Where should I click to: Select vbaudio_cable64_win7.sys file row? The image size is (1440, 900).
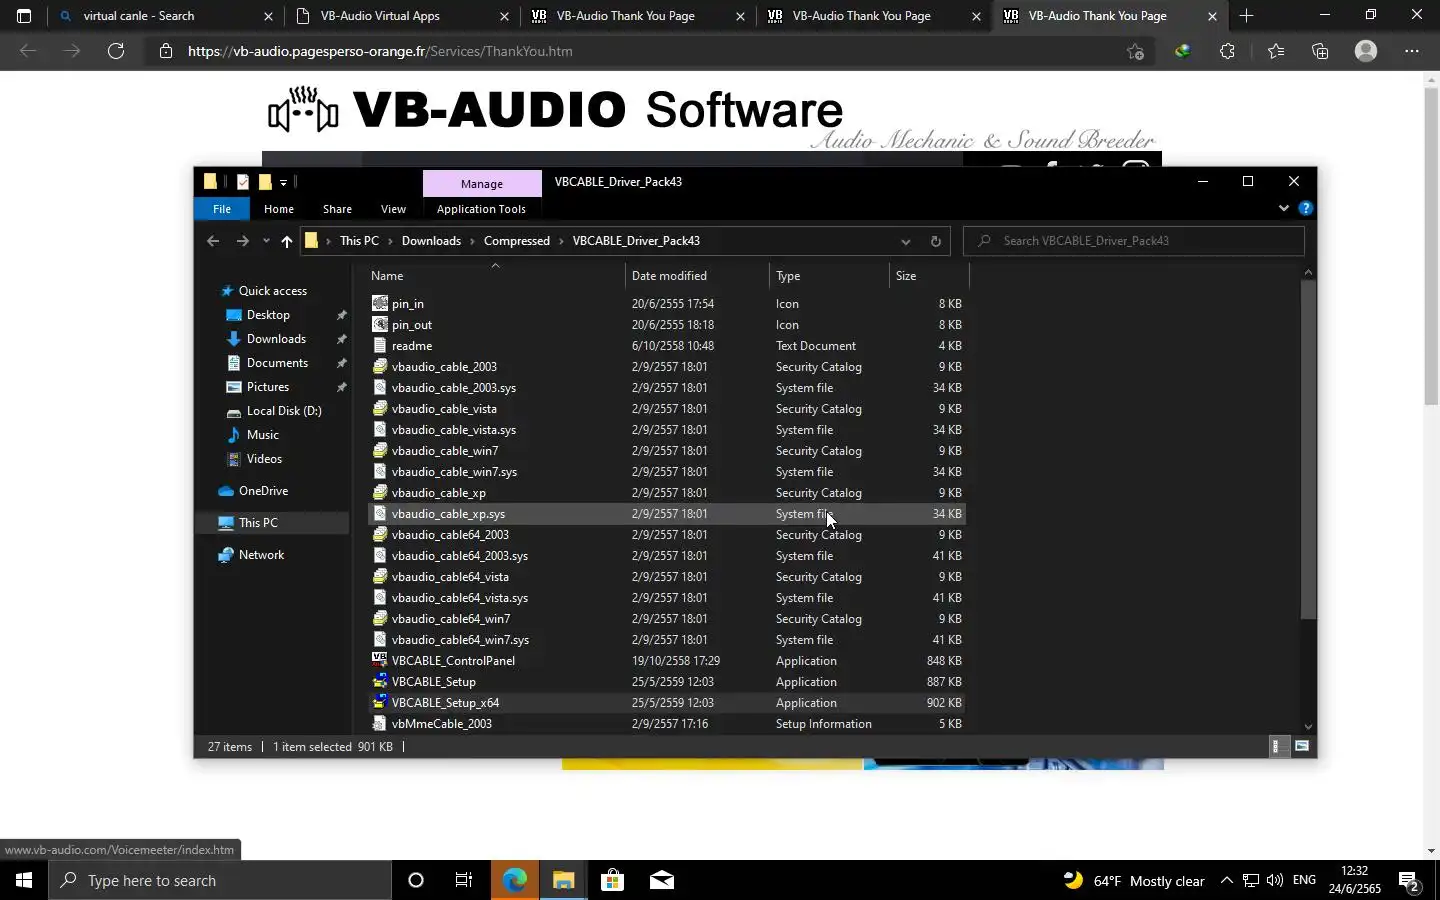point(667,640)
